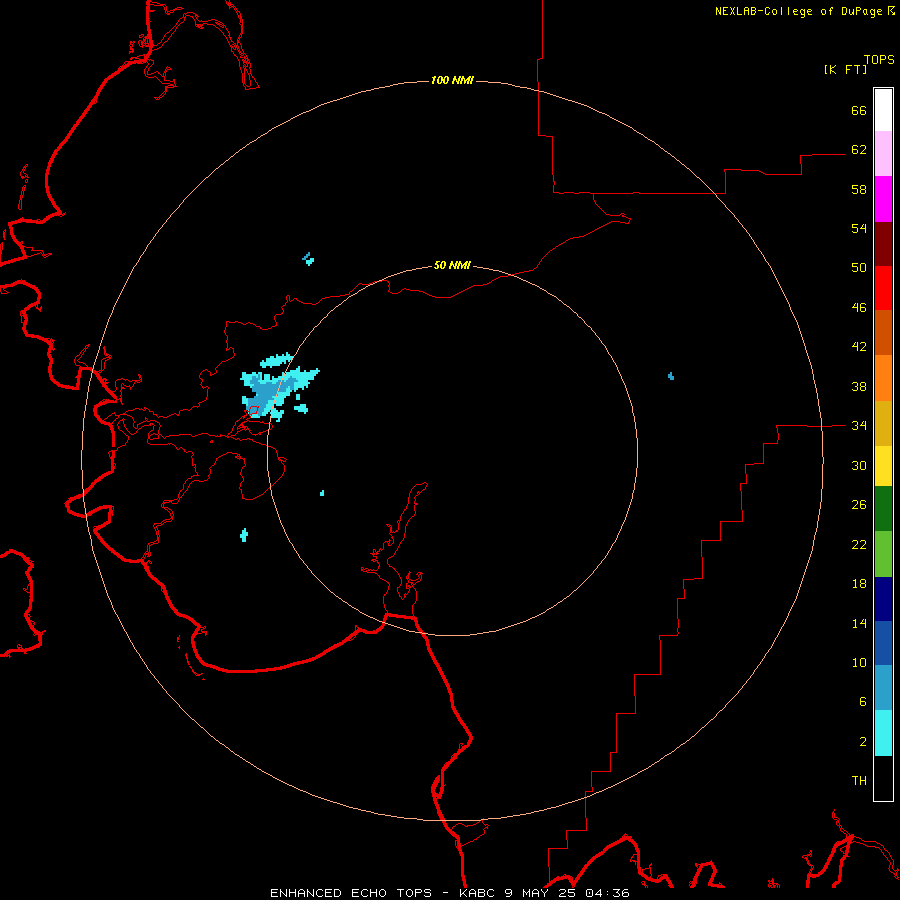Click the 10 legend value

pos(859,662)
